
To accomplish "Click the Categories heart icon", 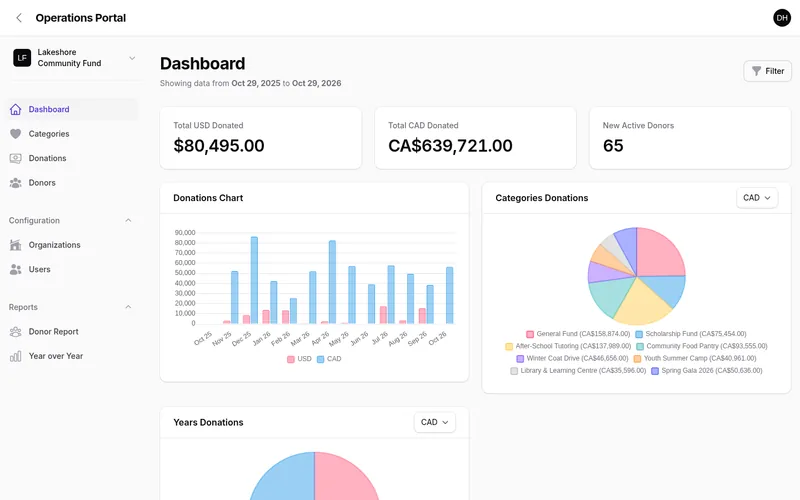I will (x=15, y=134).
